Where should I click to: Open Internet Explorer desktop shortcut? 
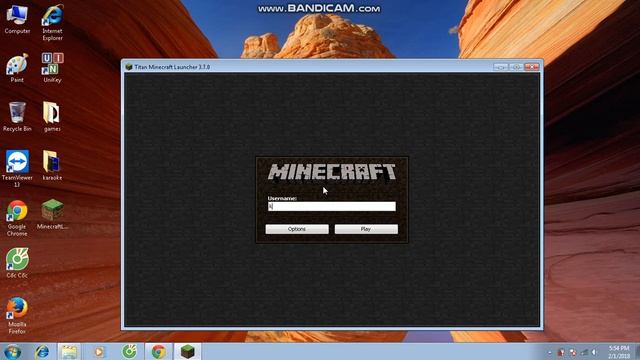coord(52,22)
